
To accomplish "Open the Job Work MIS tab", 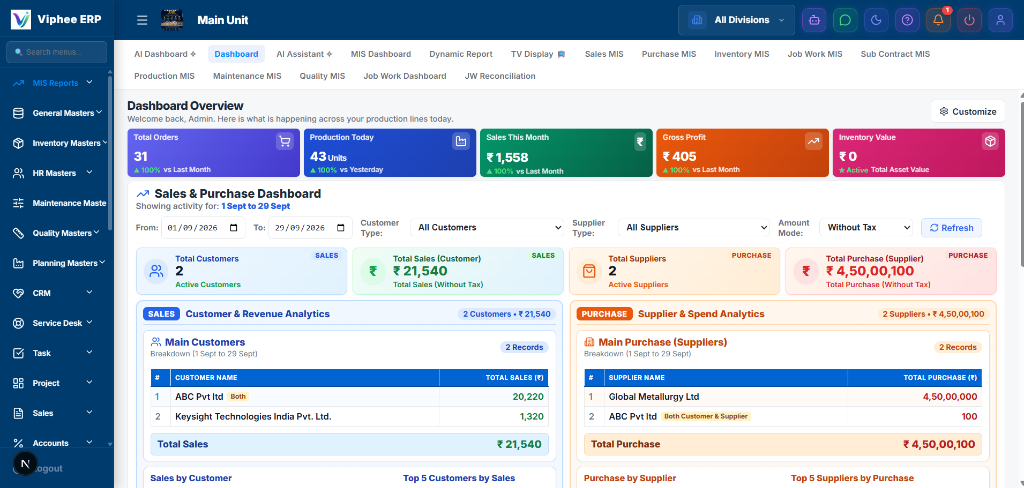I will coord(815,54).
